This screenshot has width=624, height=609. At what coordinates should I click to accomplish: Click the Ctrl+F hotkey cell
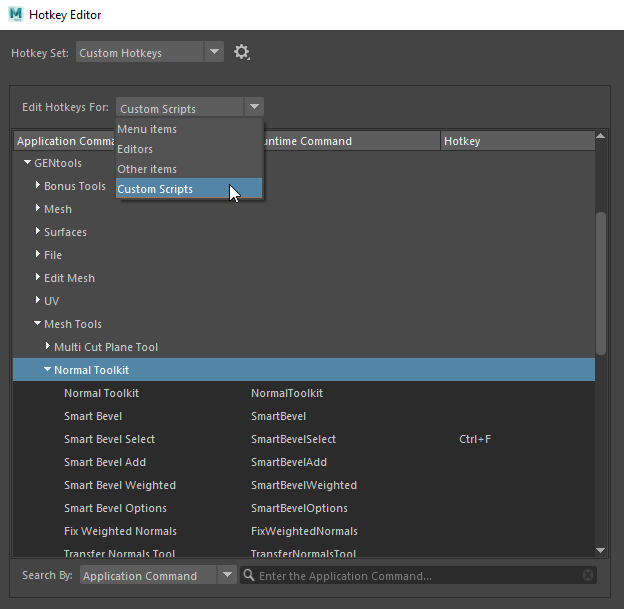coord(475,439)
